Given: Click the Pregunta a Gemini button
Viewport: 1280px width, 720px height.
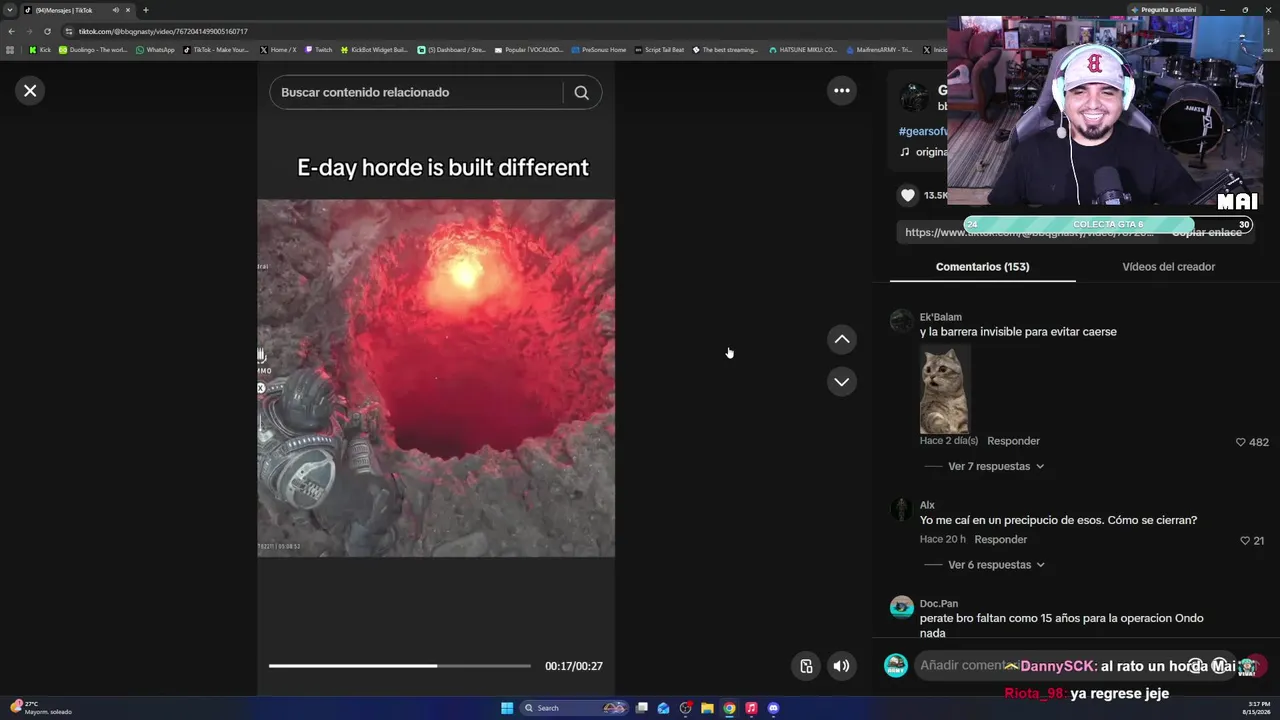Looking at the screenshot, I should [1163, 10].
